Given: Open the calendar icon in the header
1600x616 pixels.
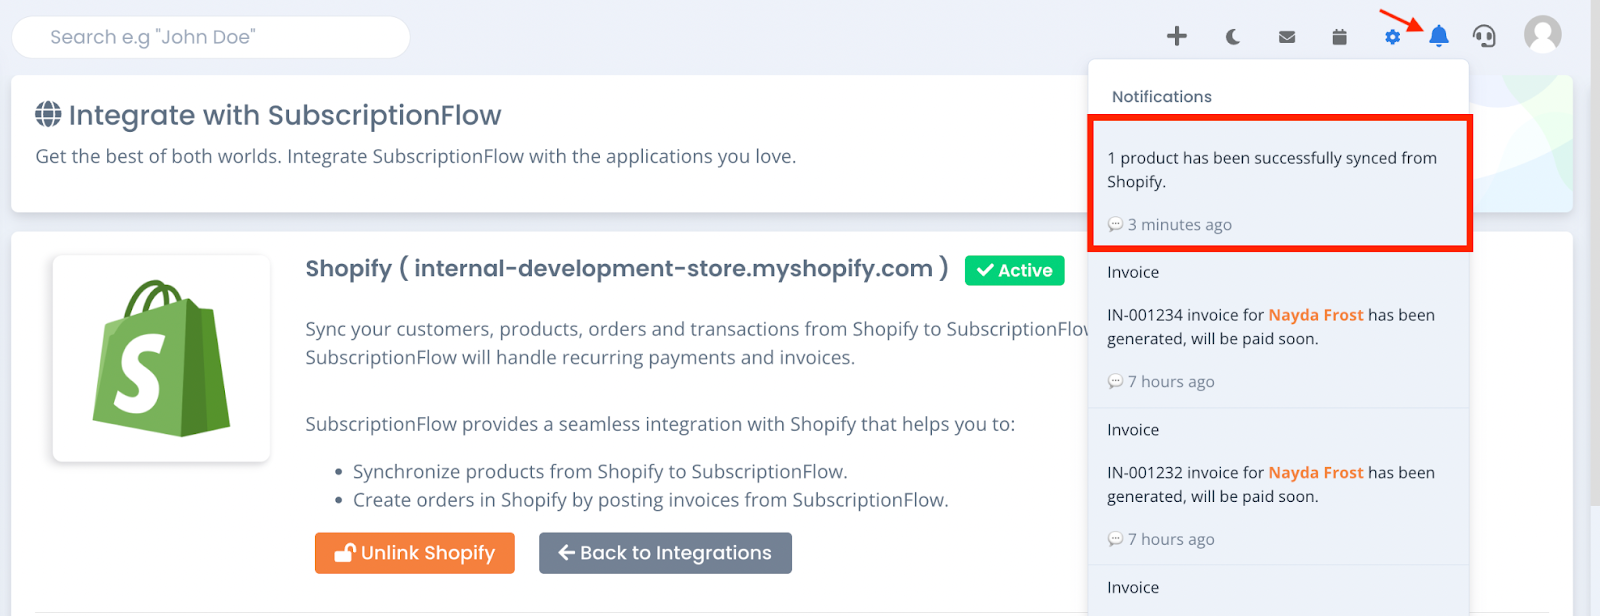Looking at the screenshot, I should 1340,37.
